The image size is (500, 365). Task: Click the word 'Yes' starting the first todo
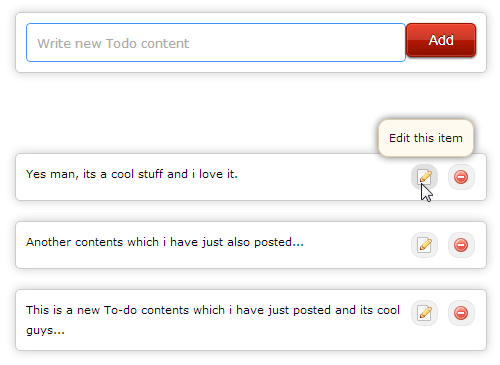[x=36, y=174]
